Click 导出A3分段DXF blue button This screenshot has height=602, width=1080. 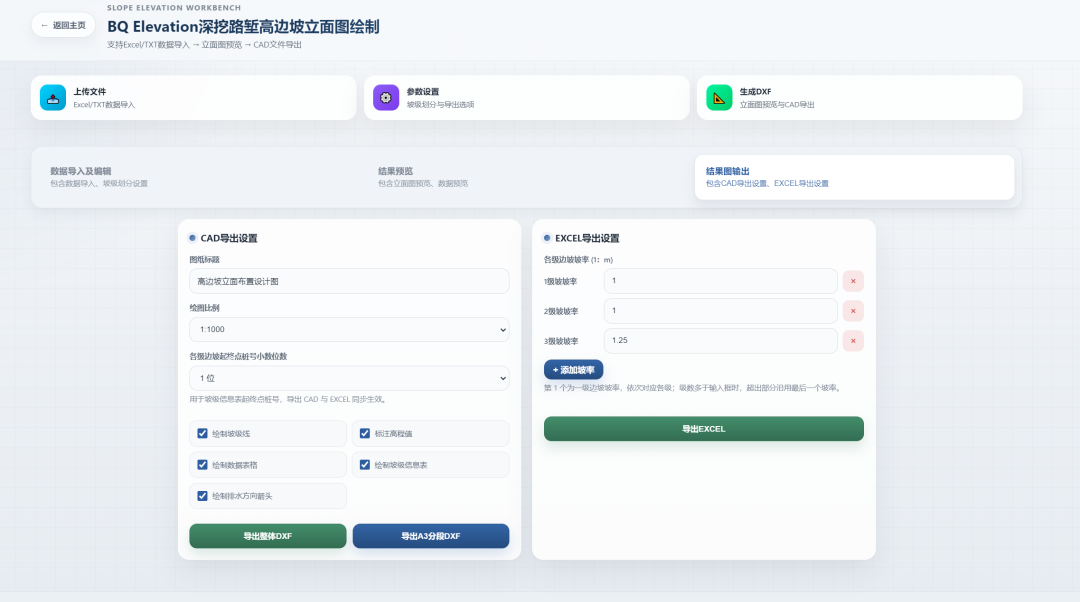(431, 536)
